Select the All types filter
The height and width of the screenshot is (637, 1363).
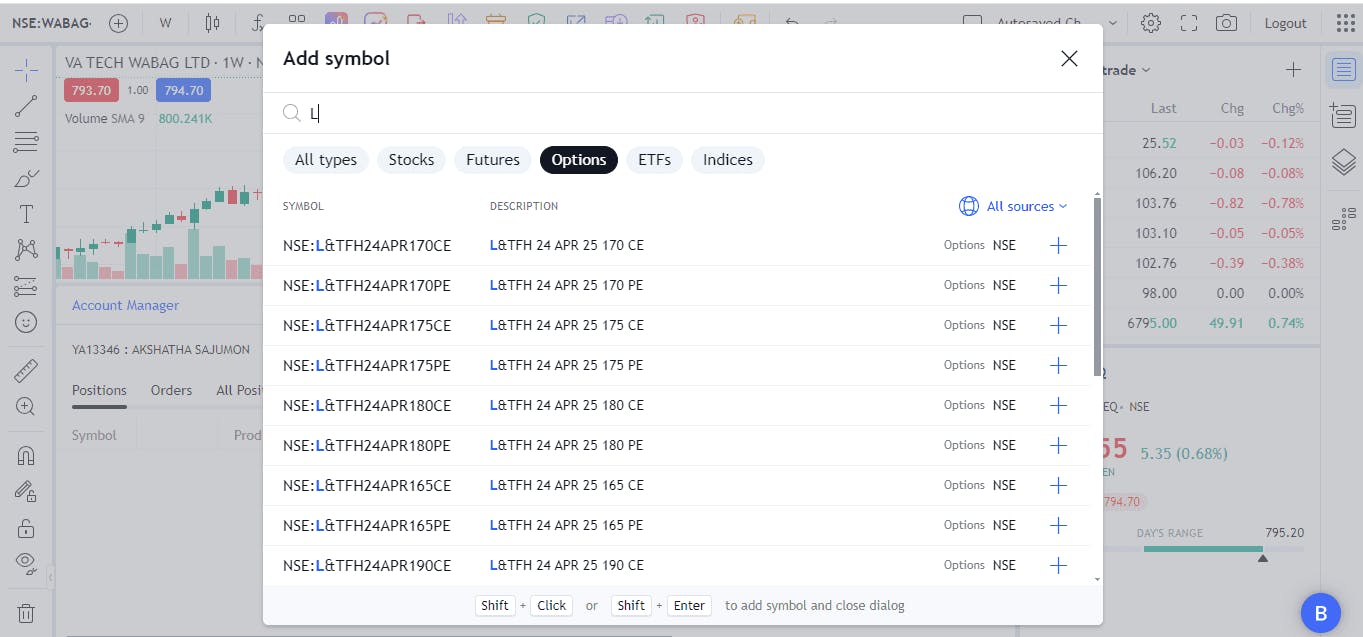(x=326, y=160)
